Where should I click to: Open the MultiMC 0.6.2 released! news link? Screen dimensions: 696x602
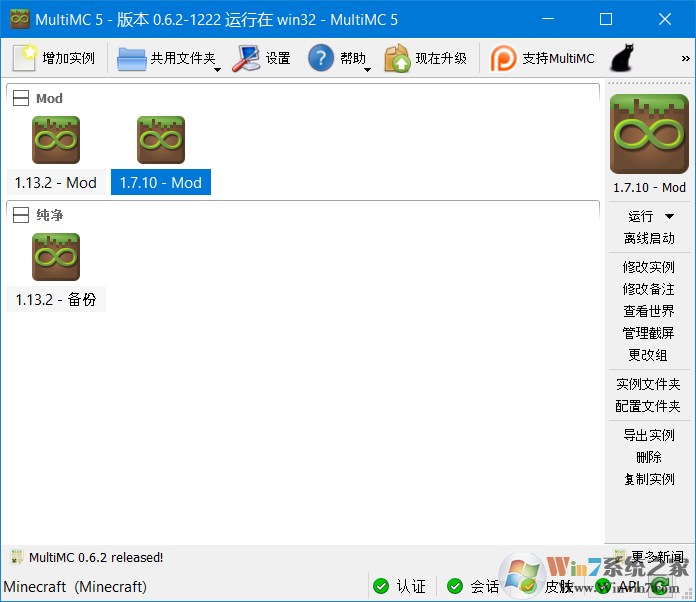(96, 557)
